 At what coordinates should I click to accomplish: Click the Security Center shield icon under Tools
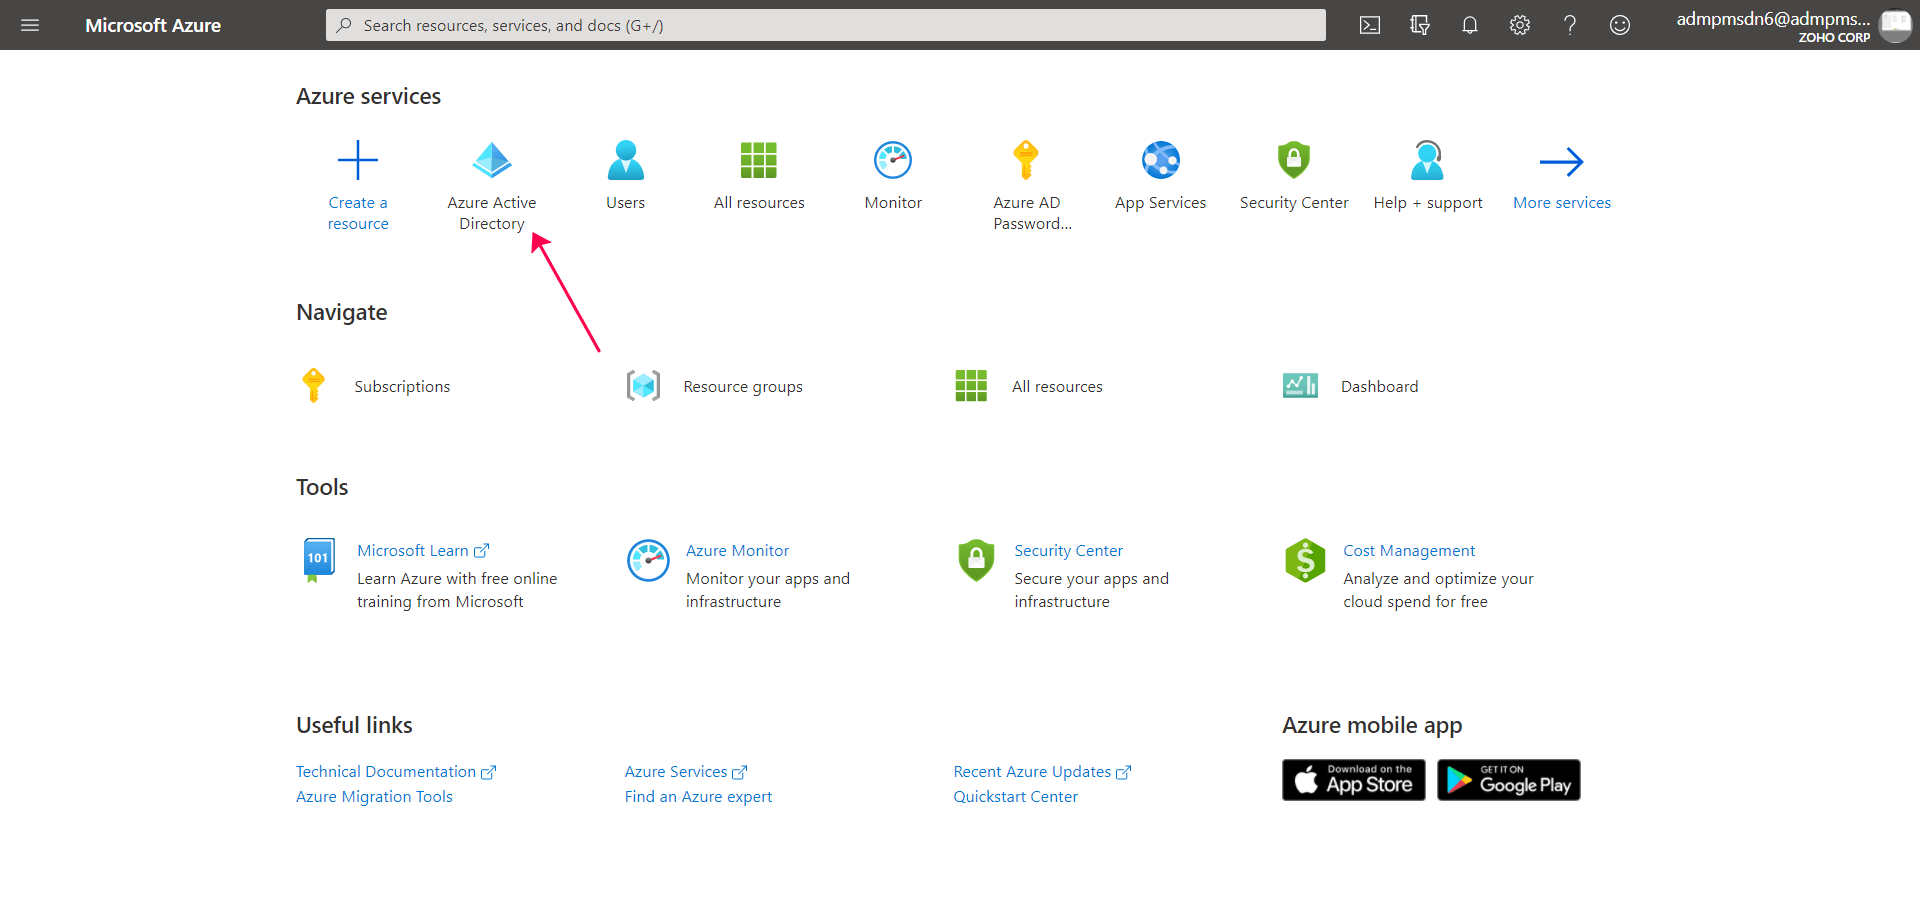click(976, 560)
